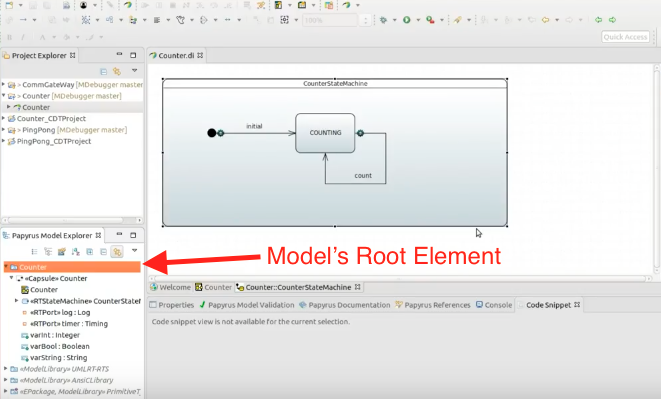Toggle link-with-editor in Papyrus Model Explorer
The height and width of the screenshot is (399, 661).
[x=117, y=252]
